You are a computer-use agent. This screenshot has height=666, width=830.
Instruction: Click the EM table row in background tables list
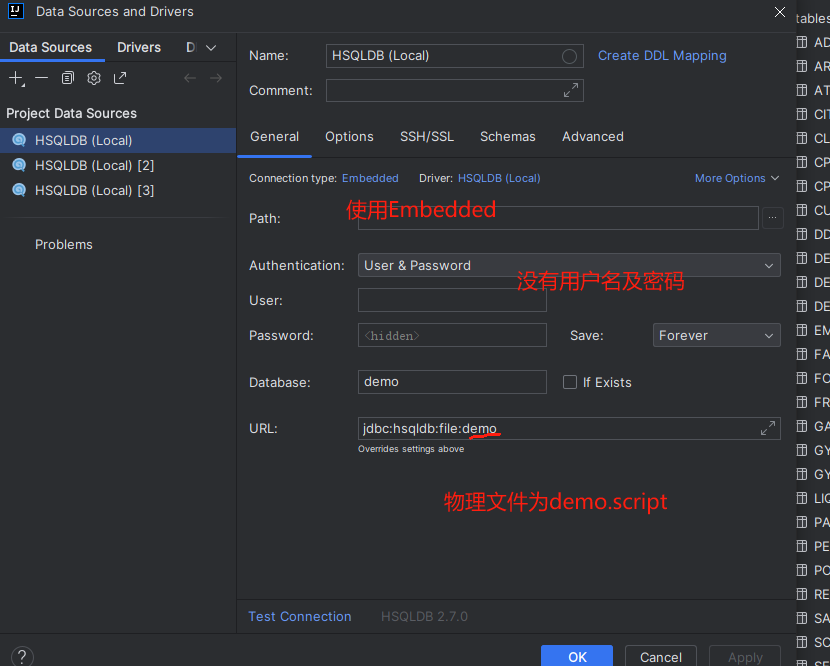(814, 330)
